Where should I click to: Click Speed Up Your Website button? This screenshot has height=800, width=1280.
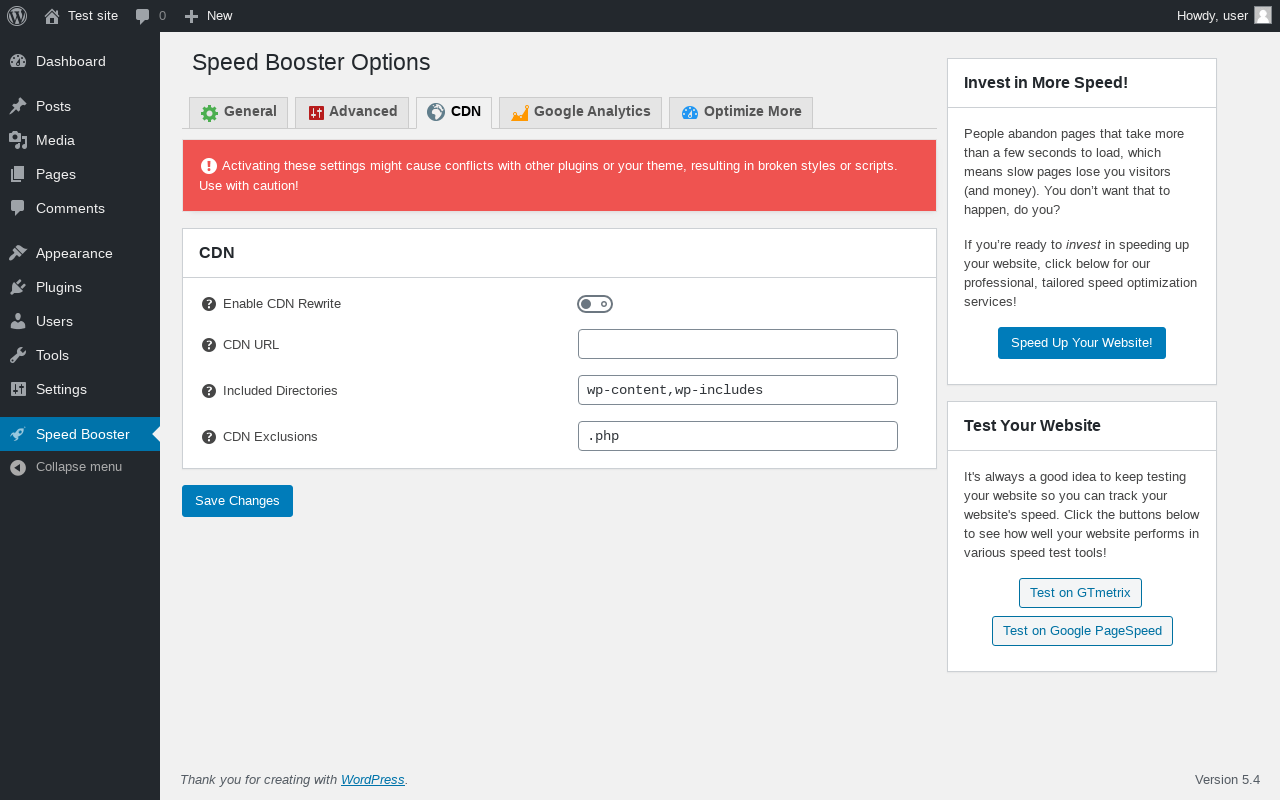click(1081, 343)
